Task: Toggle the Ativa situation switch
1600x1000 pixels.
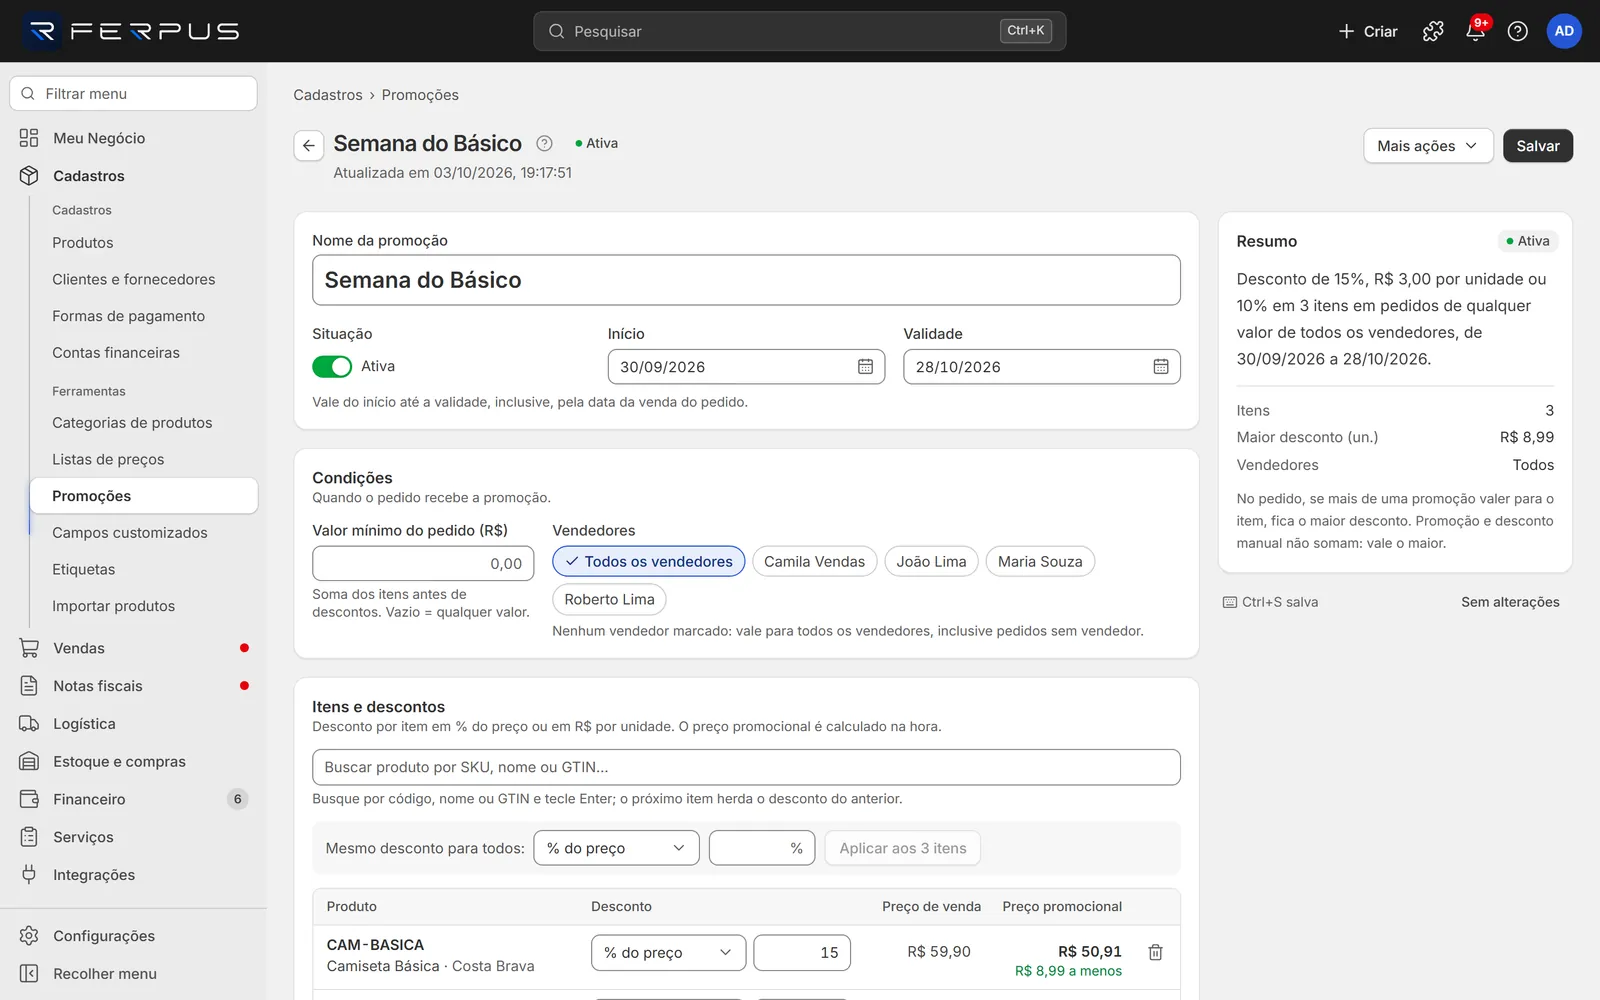Action: click(332, 367)
